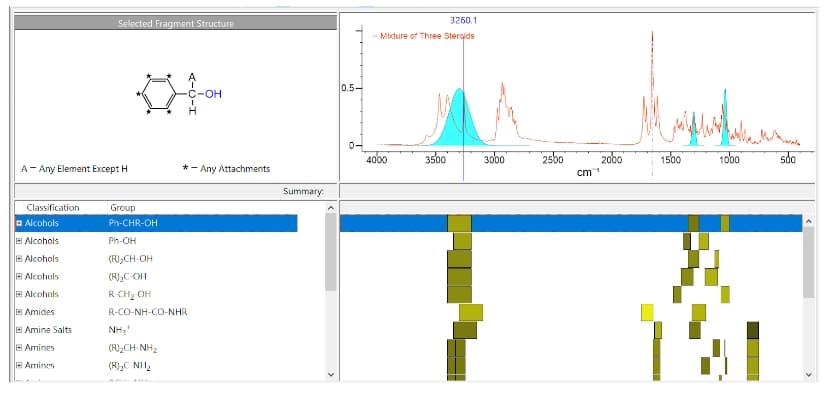Click the benzene ring fragment structure
Viewport: 827px width, 408px height.
coord(159,95)
